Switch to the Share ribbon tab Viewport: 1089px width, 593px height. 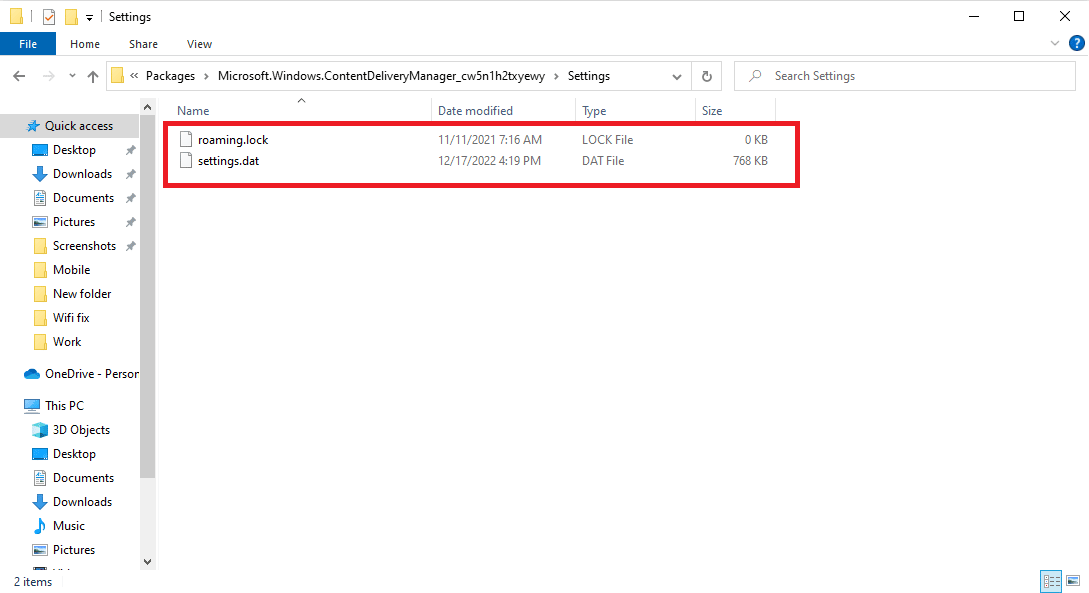pos(143,44)
